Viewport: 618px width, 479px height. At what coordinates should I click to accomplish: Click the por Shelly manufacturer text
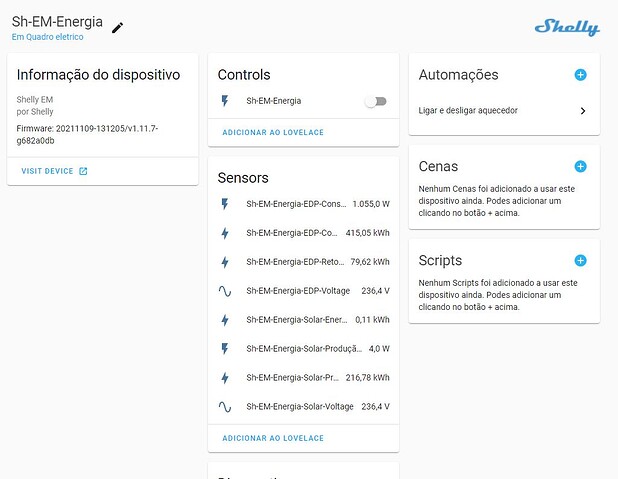pos(35,112)
